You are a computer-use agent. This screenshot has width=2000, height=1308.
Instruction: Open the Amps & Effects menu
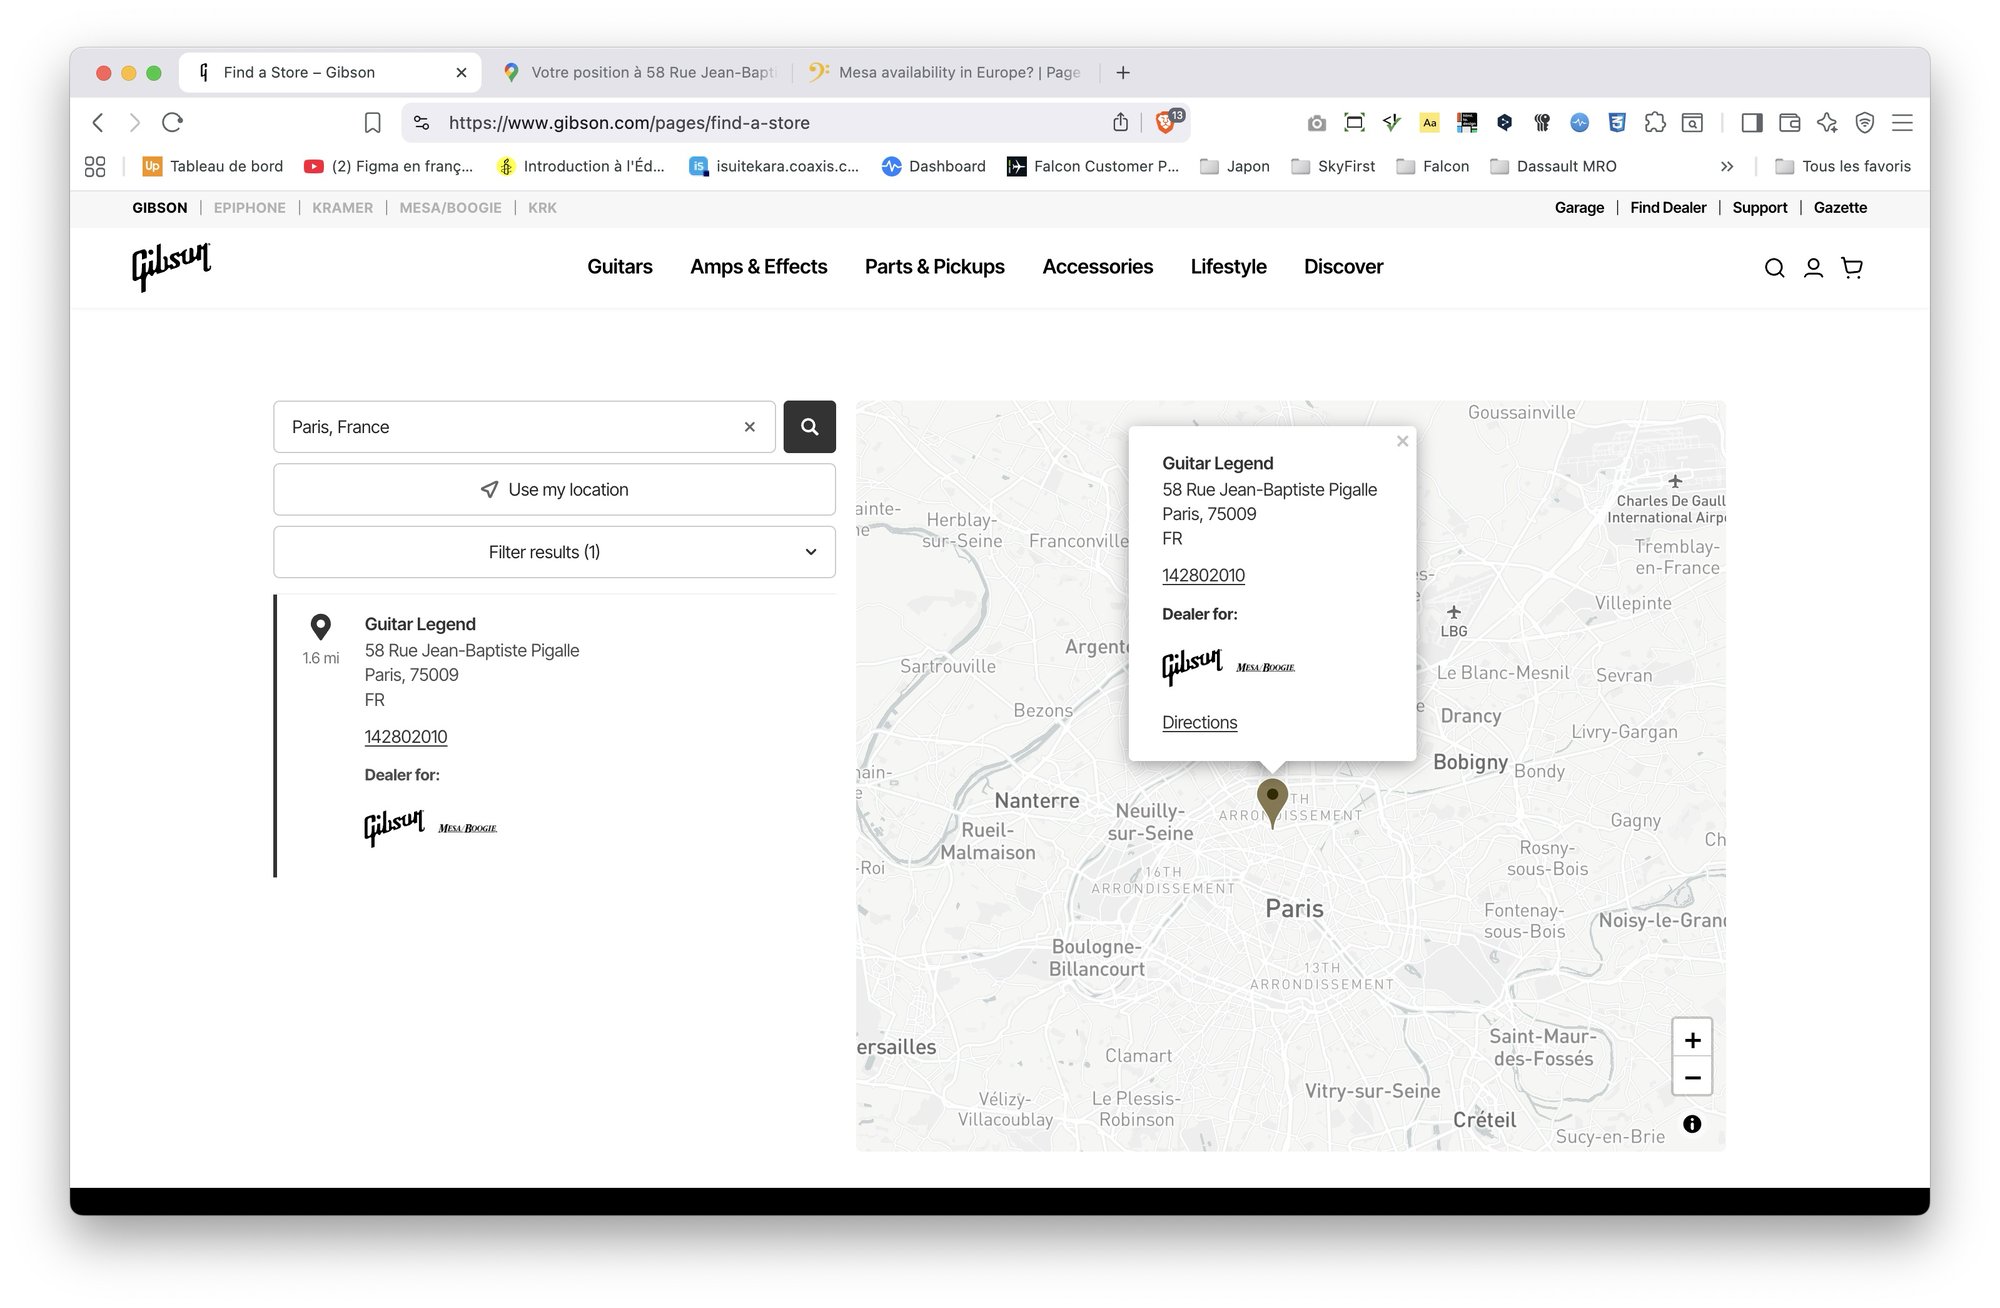(x=759, y=267)
